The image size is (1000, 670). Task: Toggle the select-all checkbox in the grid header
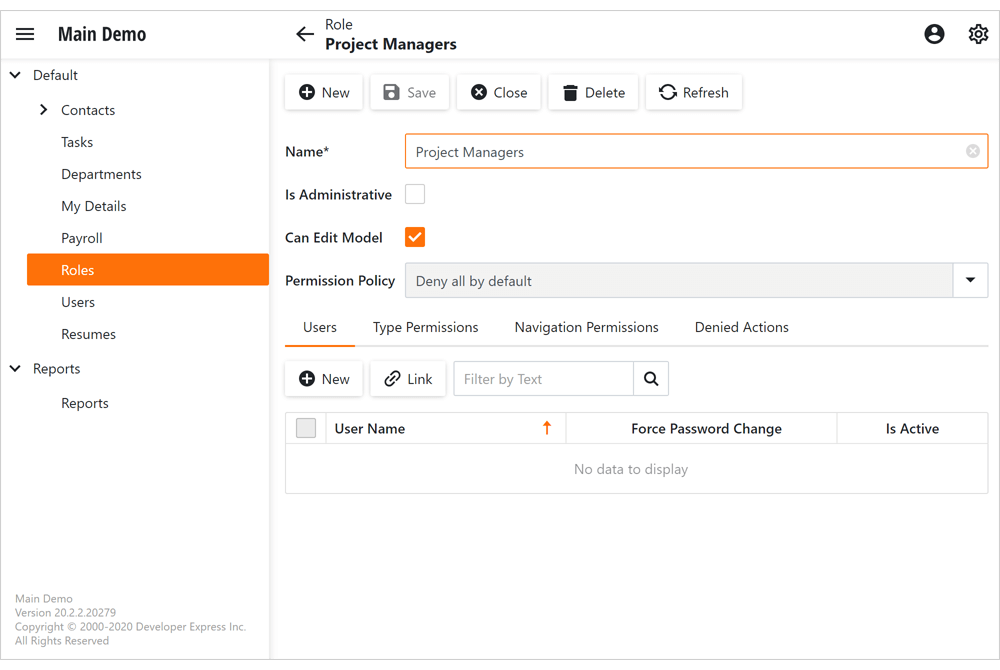coord(305,428)
